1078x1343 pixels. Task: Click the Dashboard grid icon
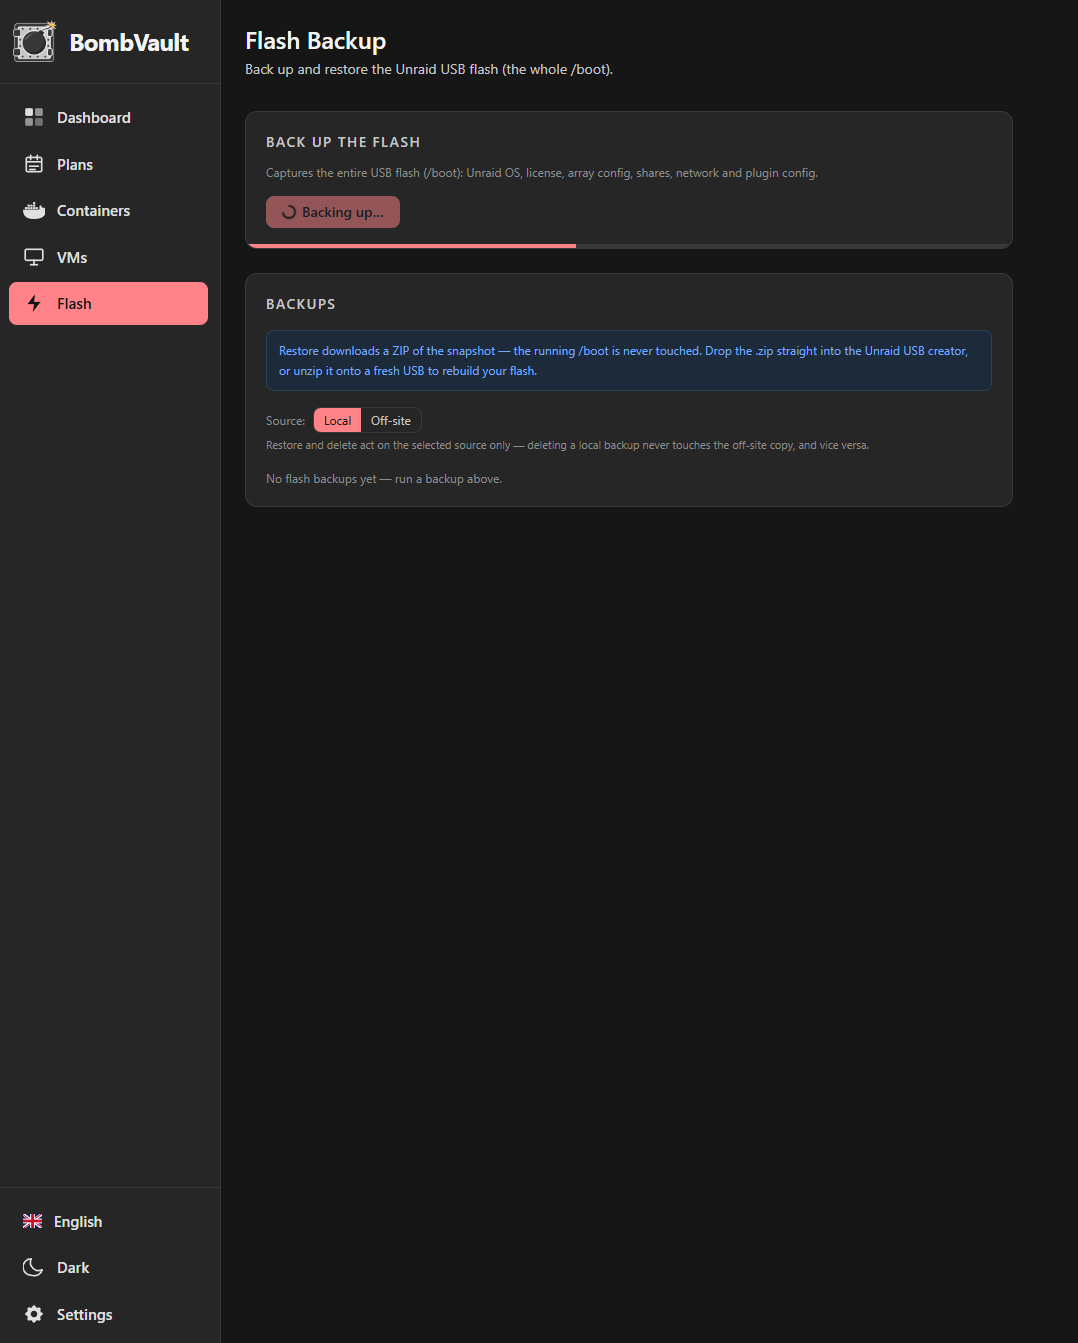coord(34,117)
